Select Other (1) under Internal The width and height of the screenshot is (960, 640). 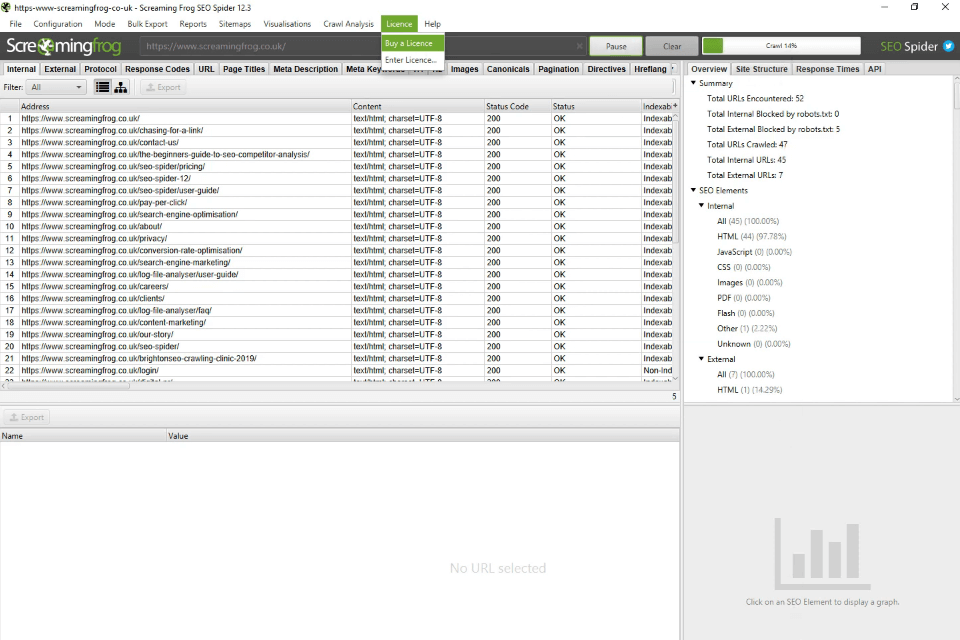point(747,328)
